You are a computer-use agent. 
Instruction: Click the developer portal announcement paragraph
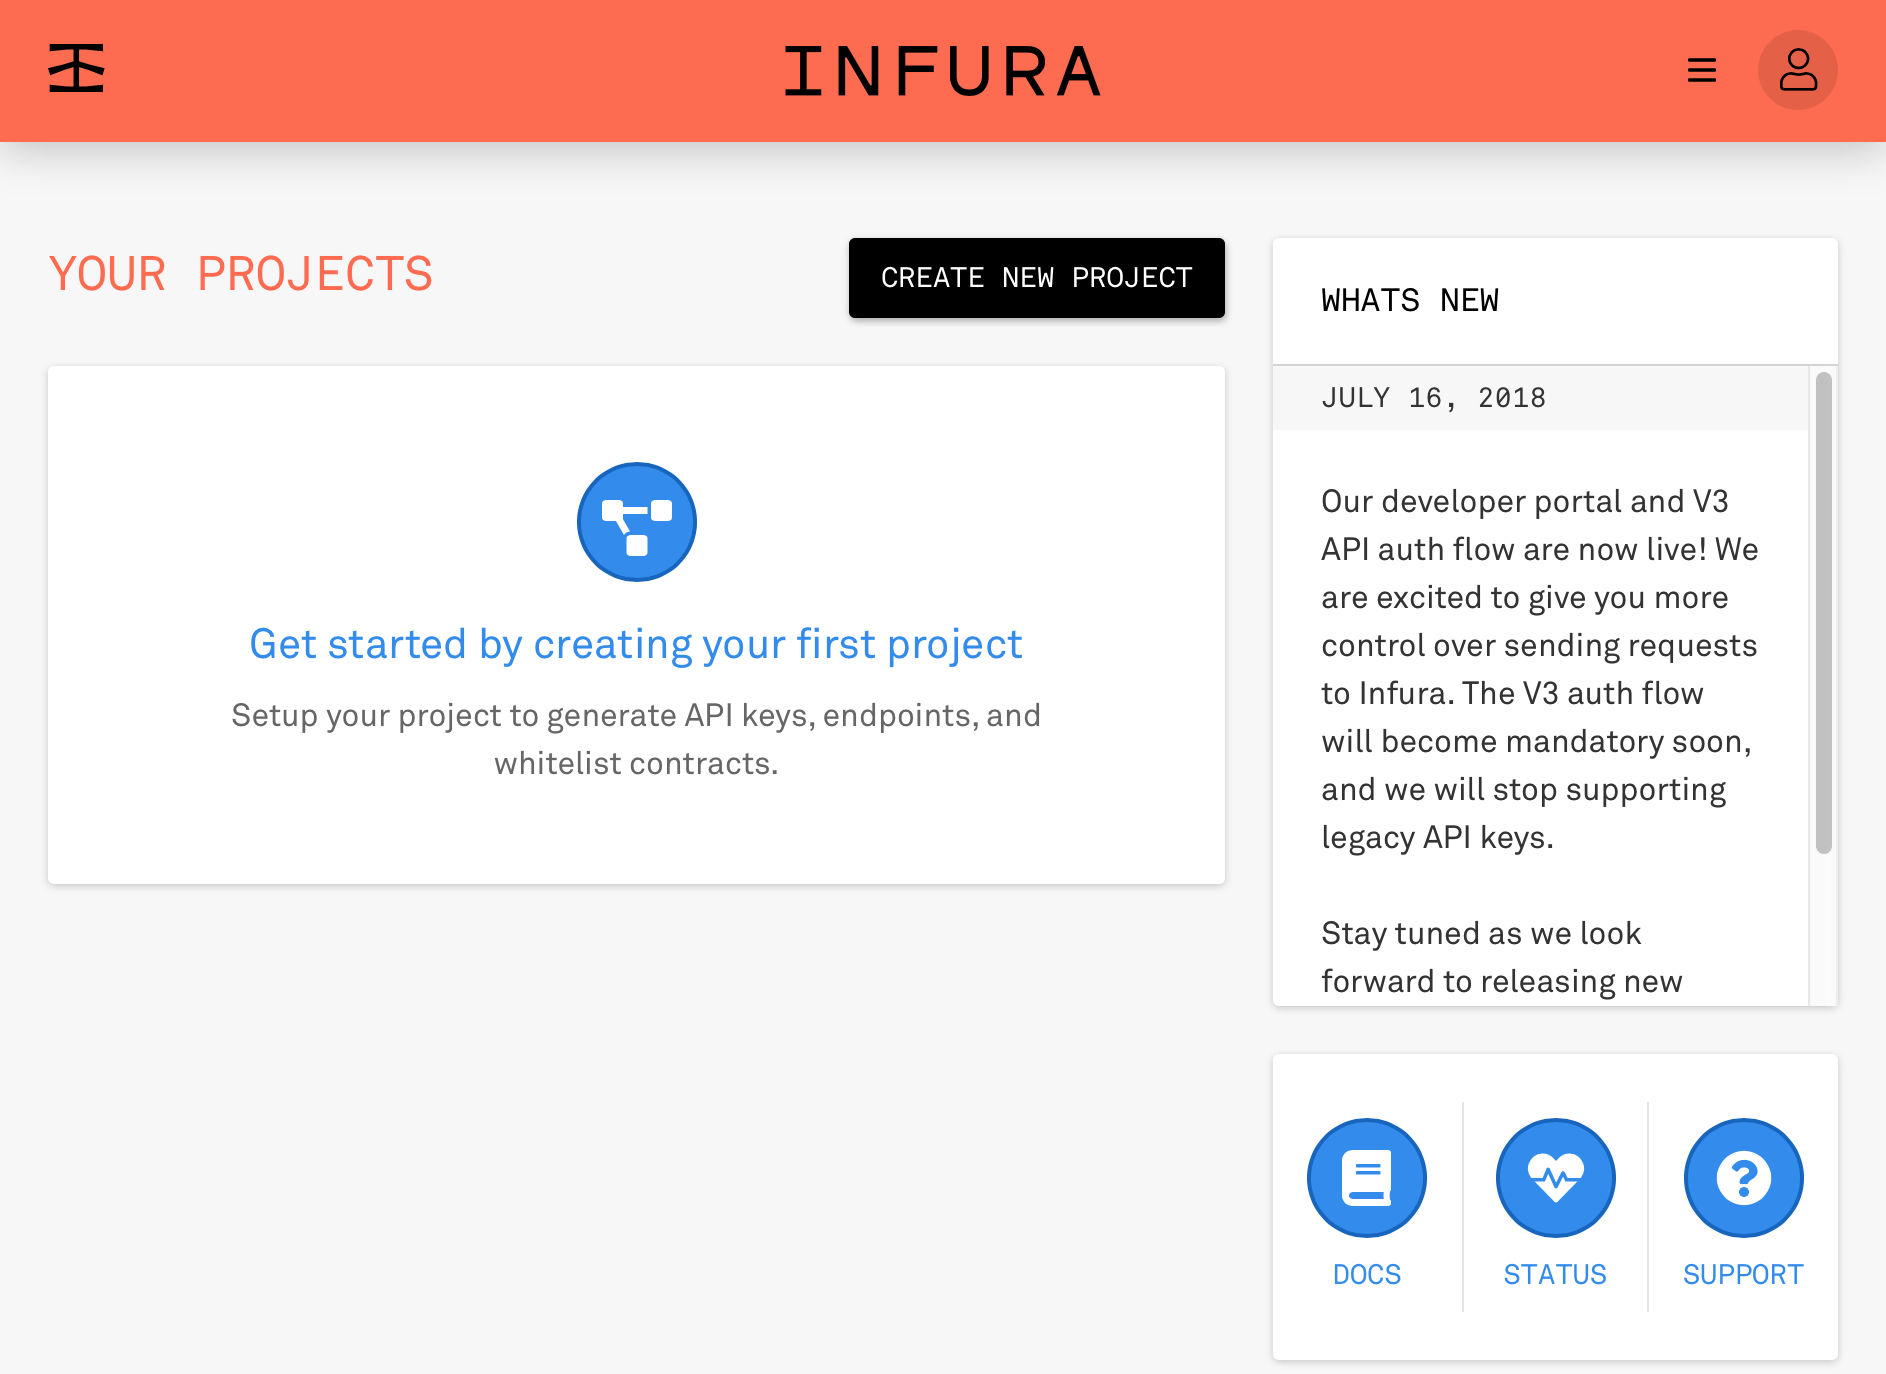(1538, 669)
